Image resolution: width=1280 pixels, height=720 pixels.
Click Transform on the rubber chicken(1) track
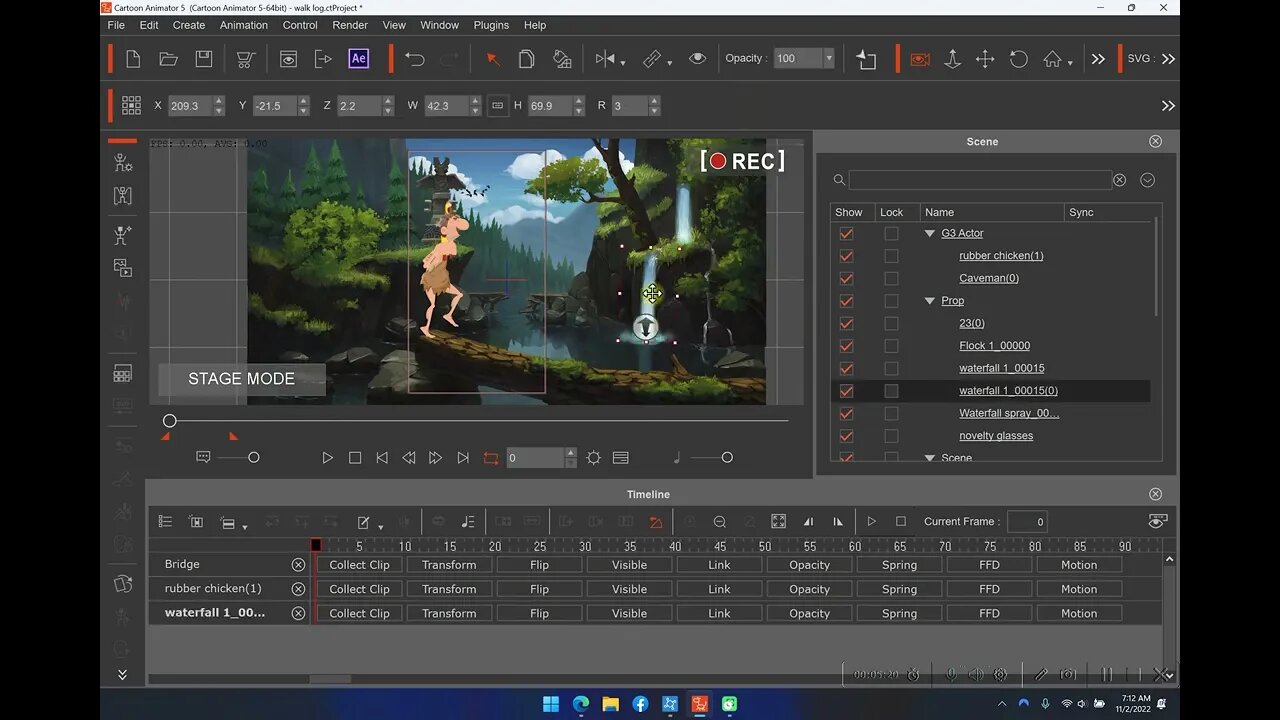(x=449, y=589)
